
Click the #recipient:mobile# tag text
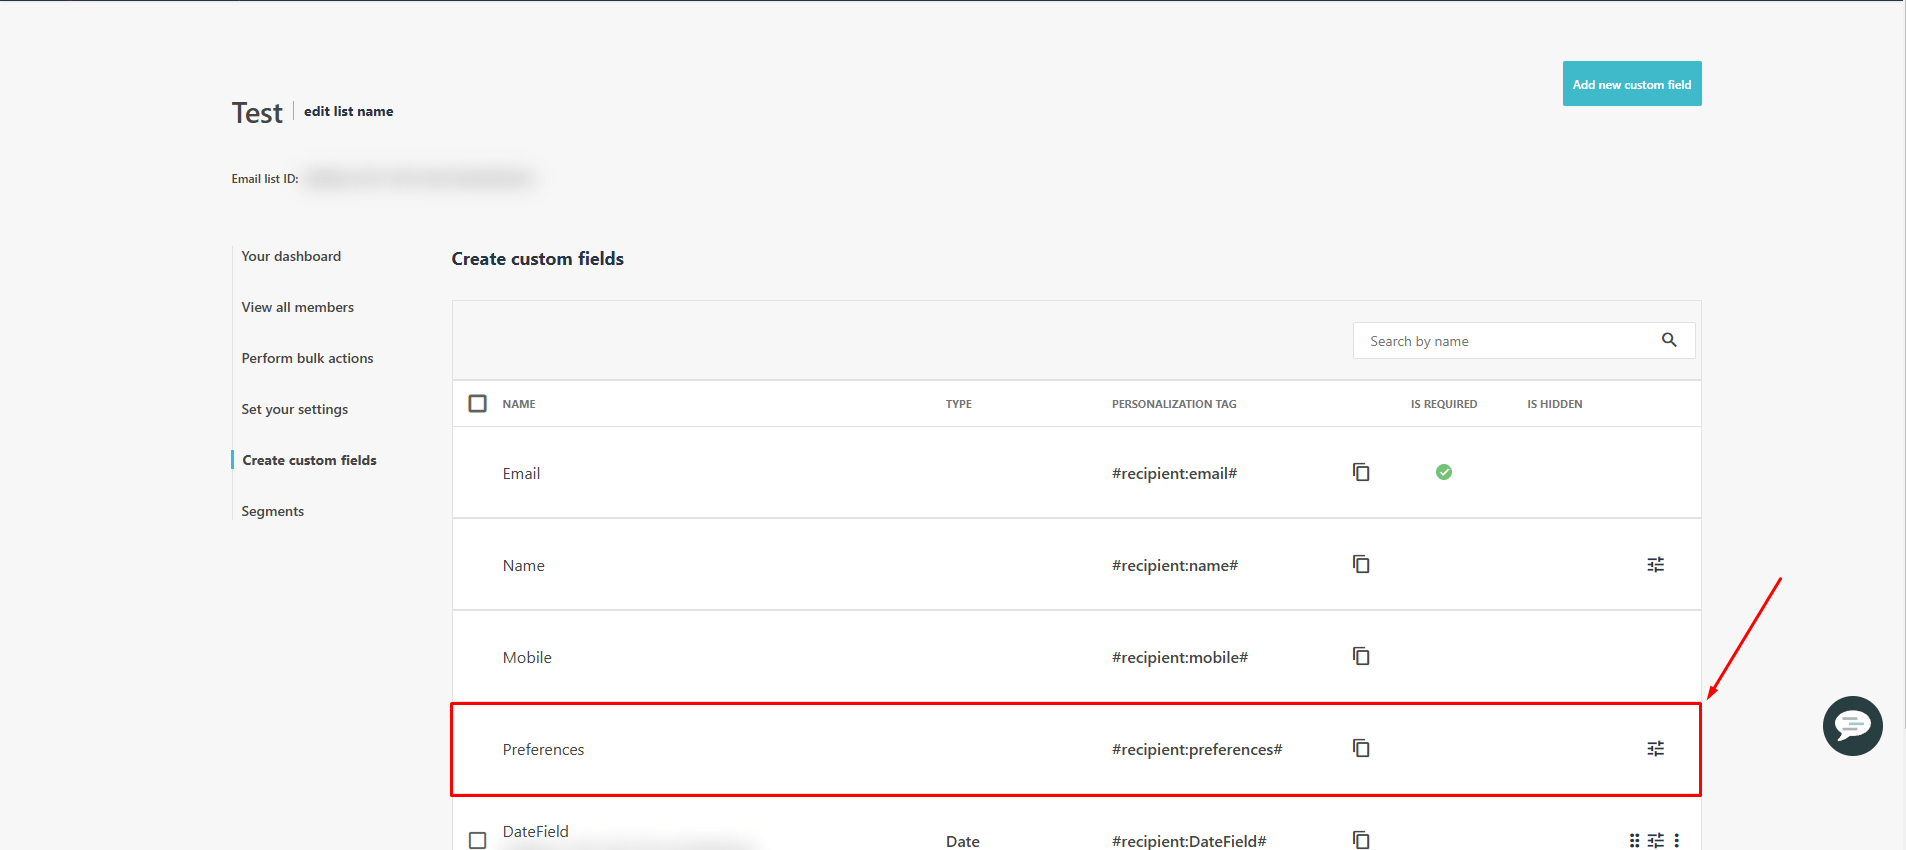[1180, 657]
